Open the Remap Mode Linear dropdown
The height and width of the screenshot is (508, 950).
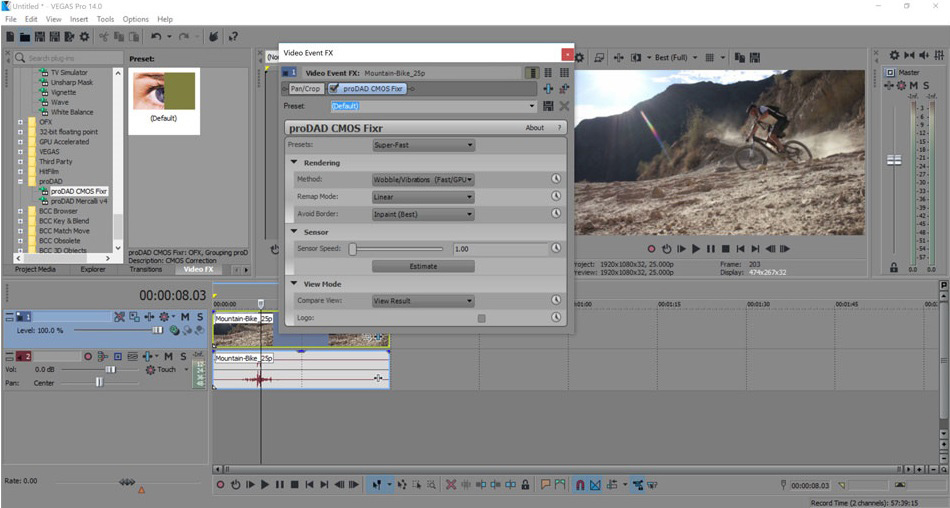[x=424, y=197]
